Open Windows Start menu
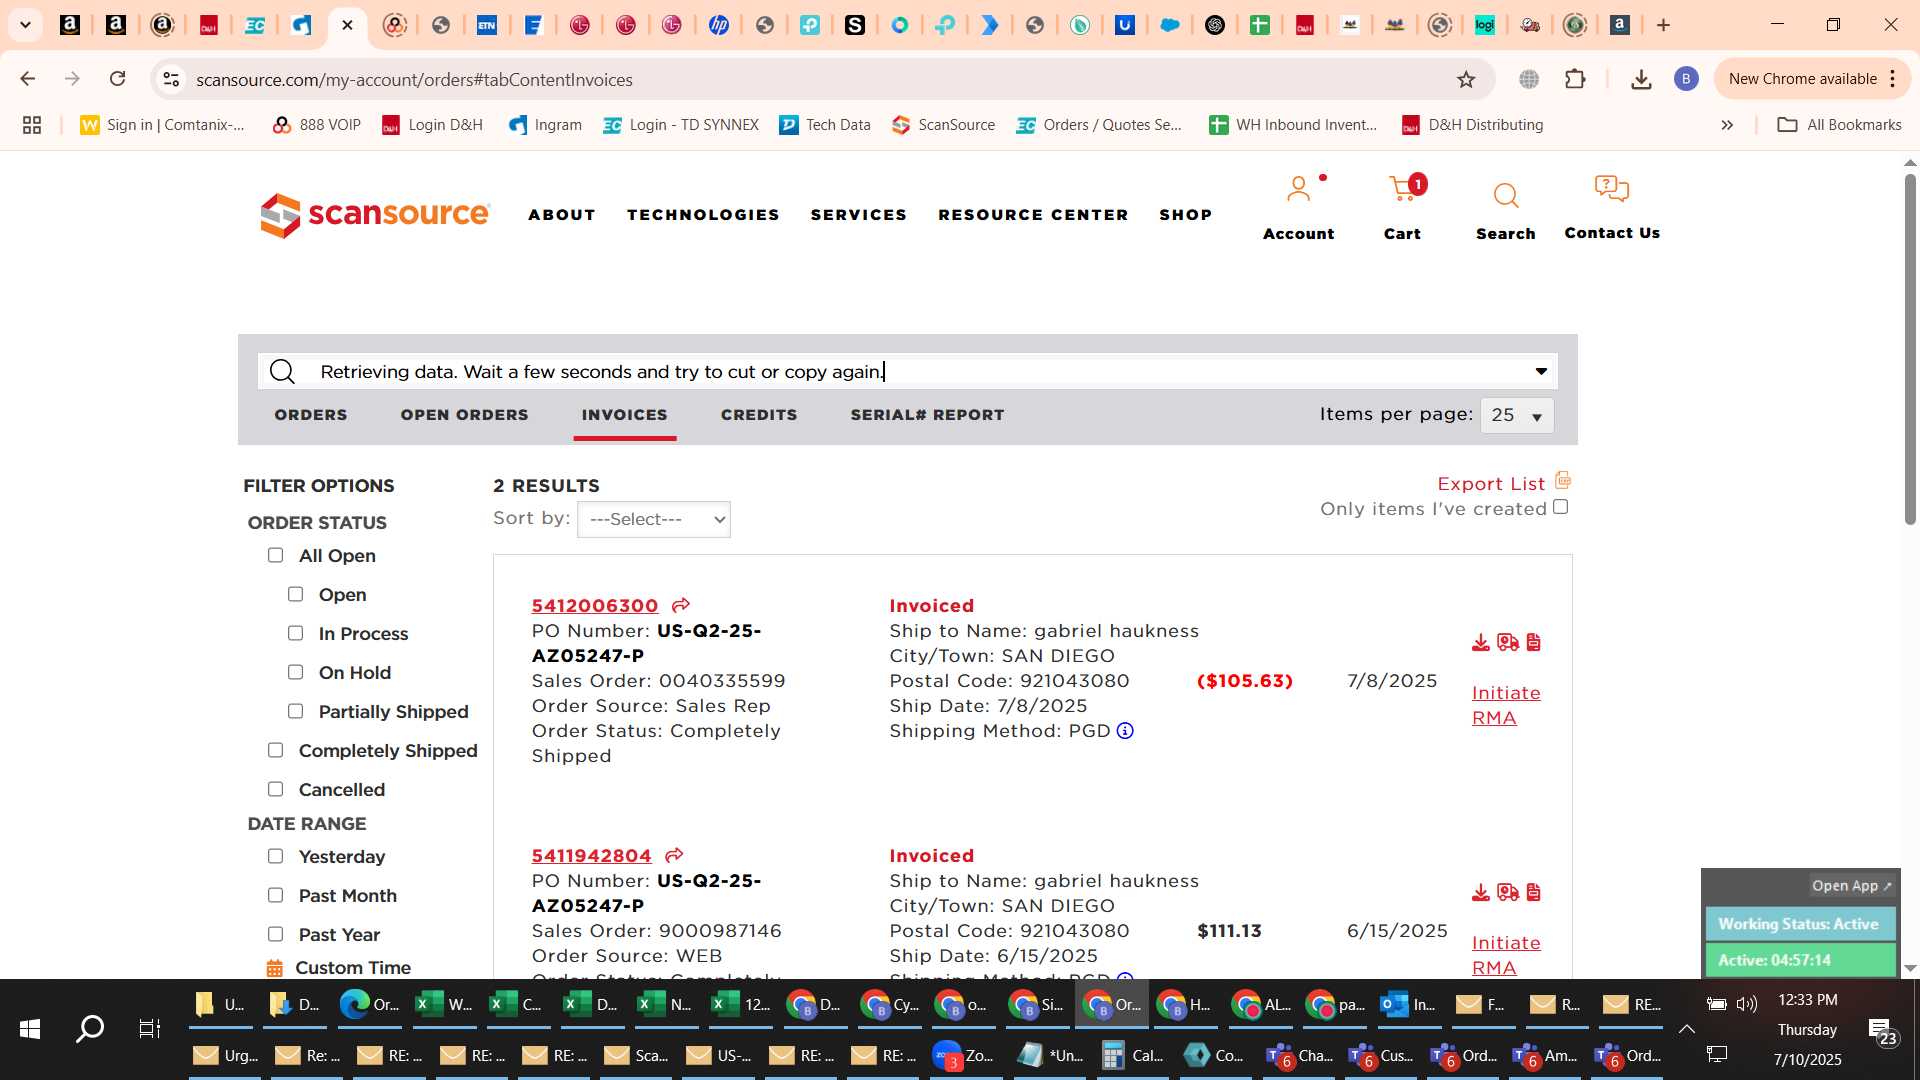Screen dimensions: 1920x1080 click(30, 1028)
